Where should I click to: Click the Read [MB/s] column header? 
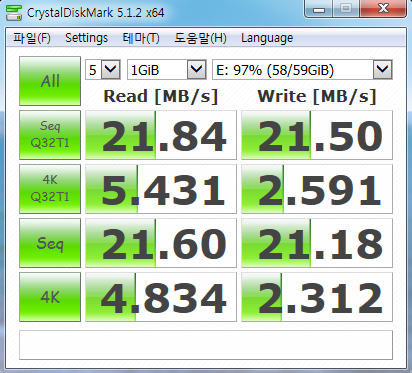161,96
